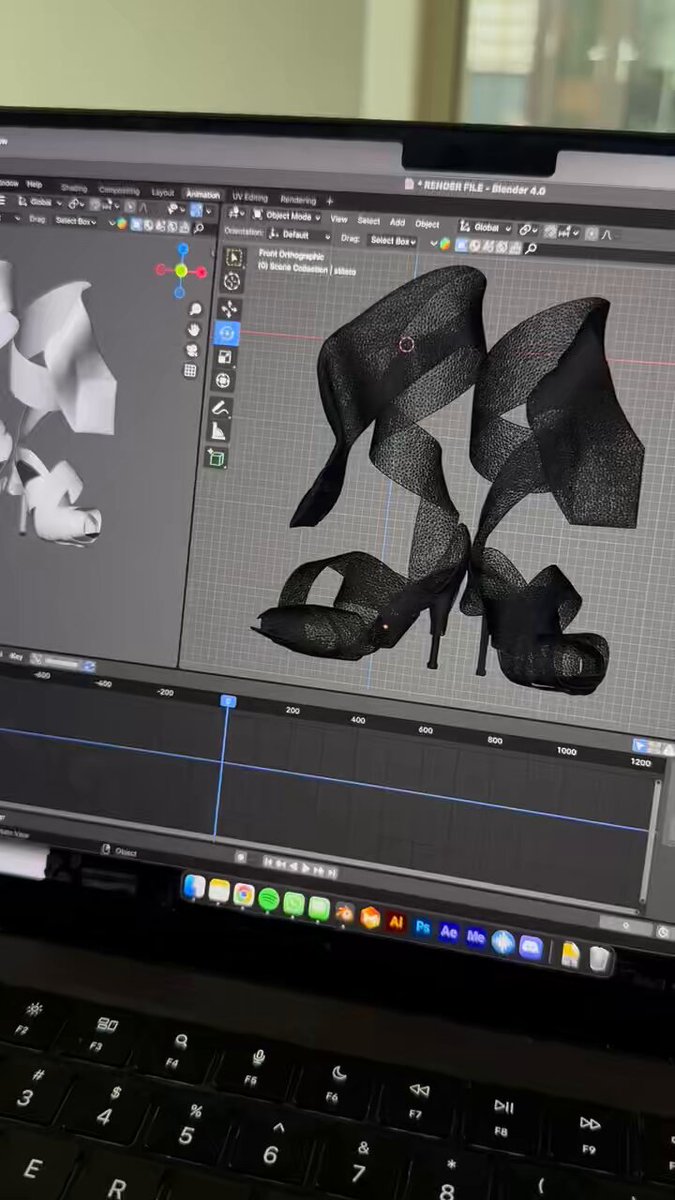
Task: Choose the highlighted Rotate tool
Action: pyautogui.click(x=226, y=333)
